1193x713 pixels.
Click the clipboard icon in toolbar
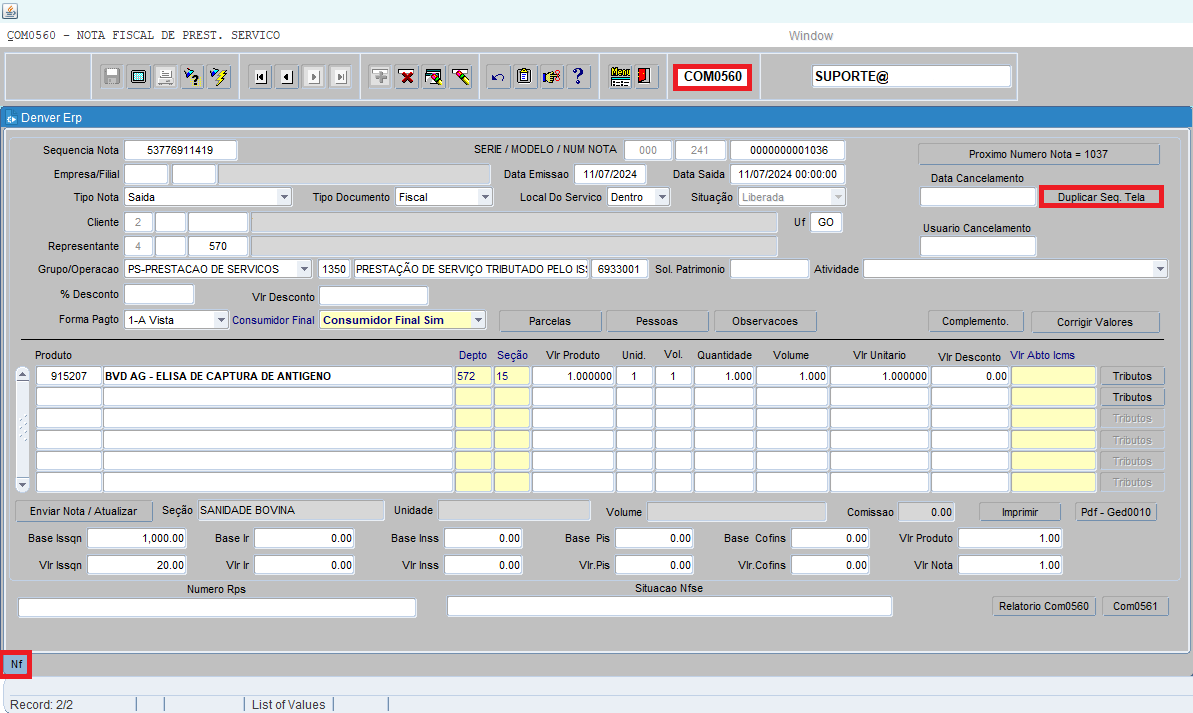tap(524, 77)
